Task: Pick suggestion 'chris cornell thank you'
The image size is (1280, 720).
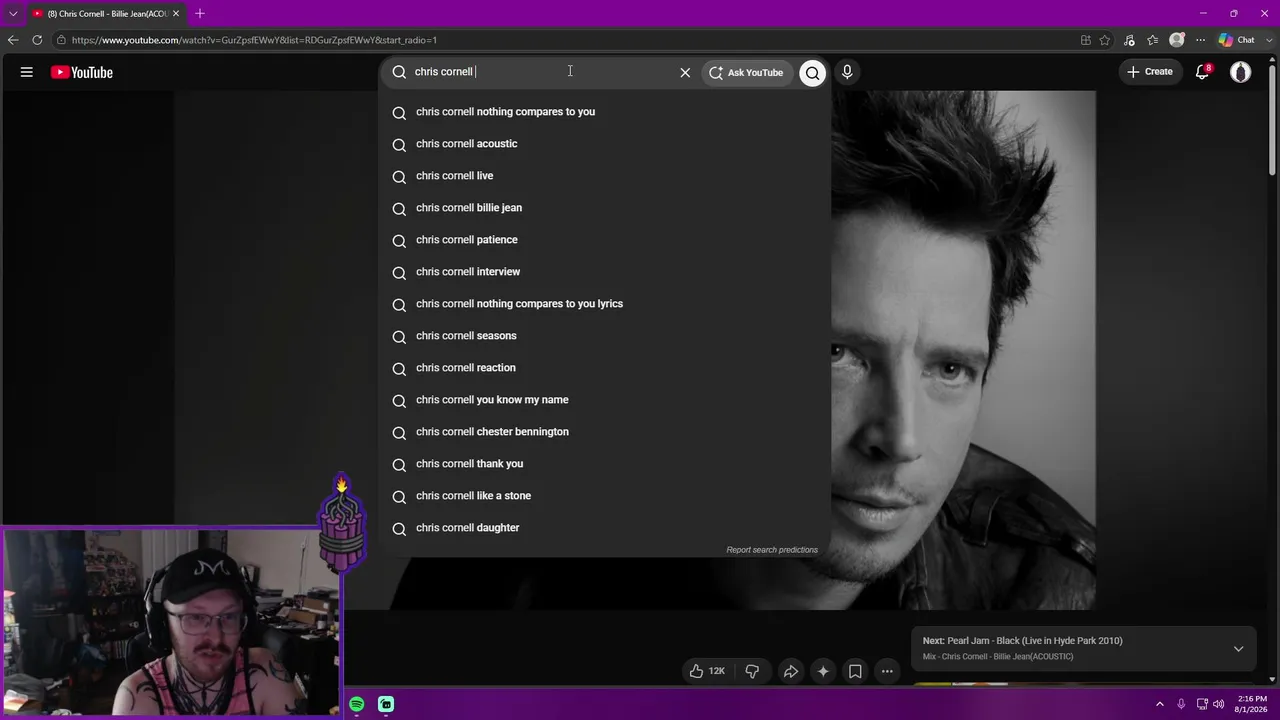Action: (x=605, y=464)
